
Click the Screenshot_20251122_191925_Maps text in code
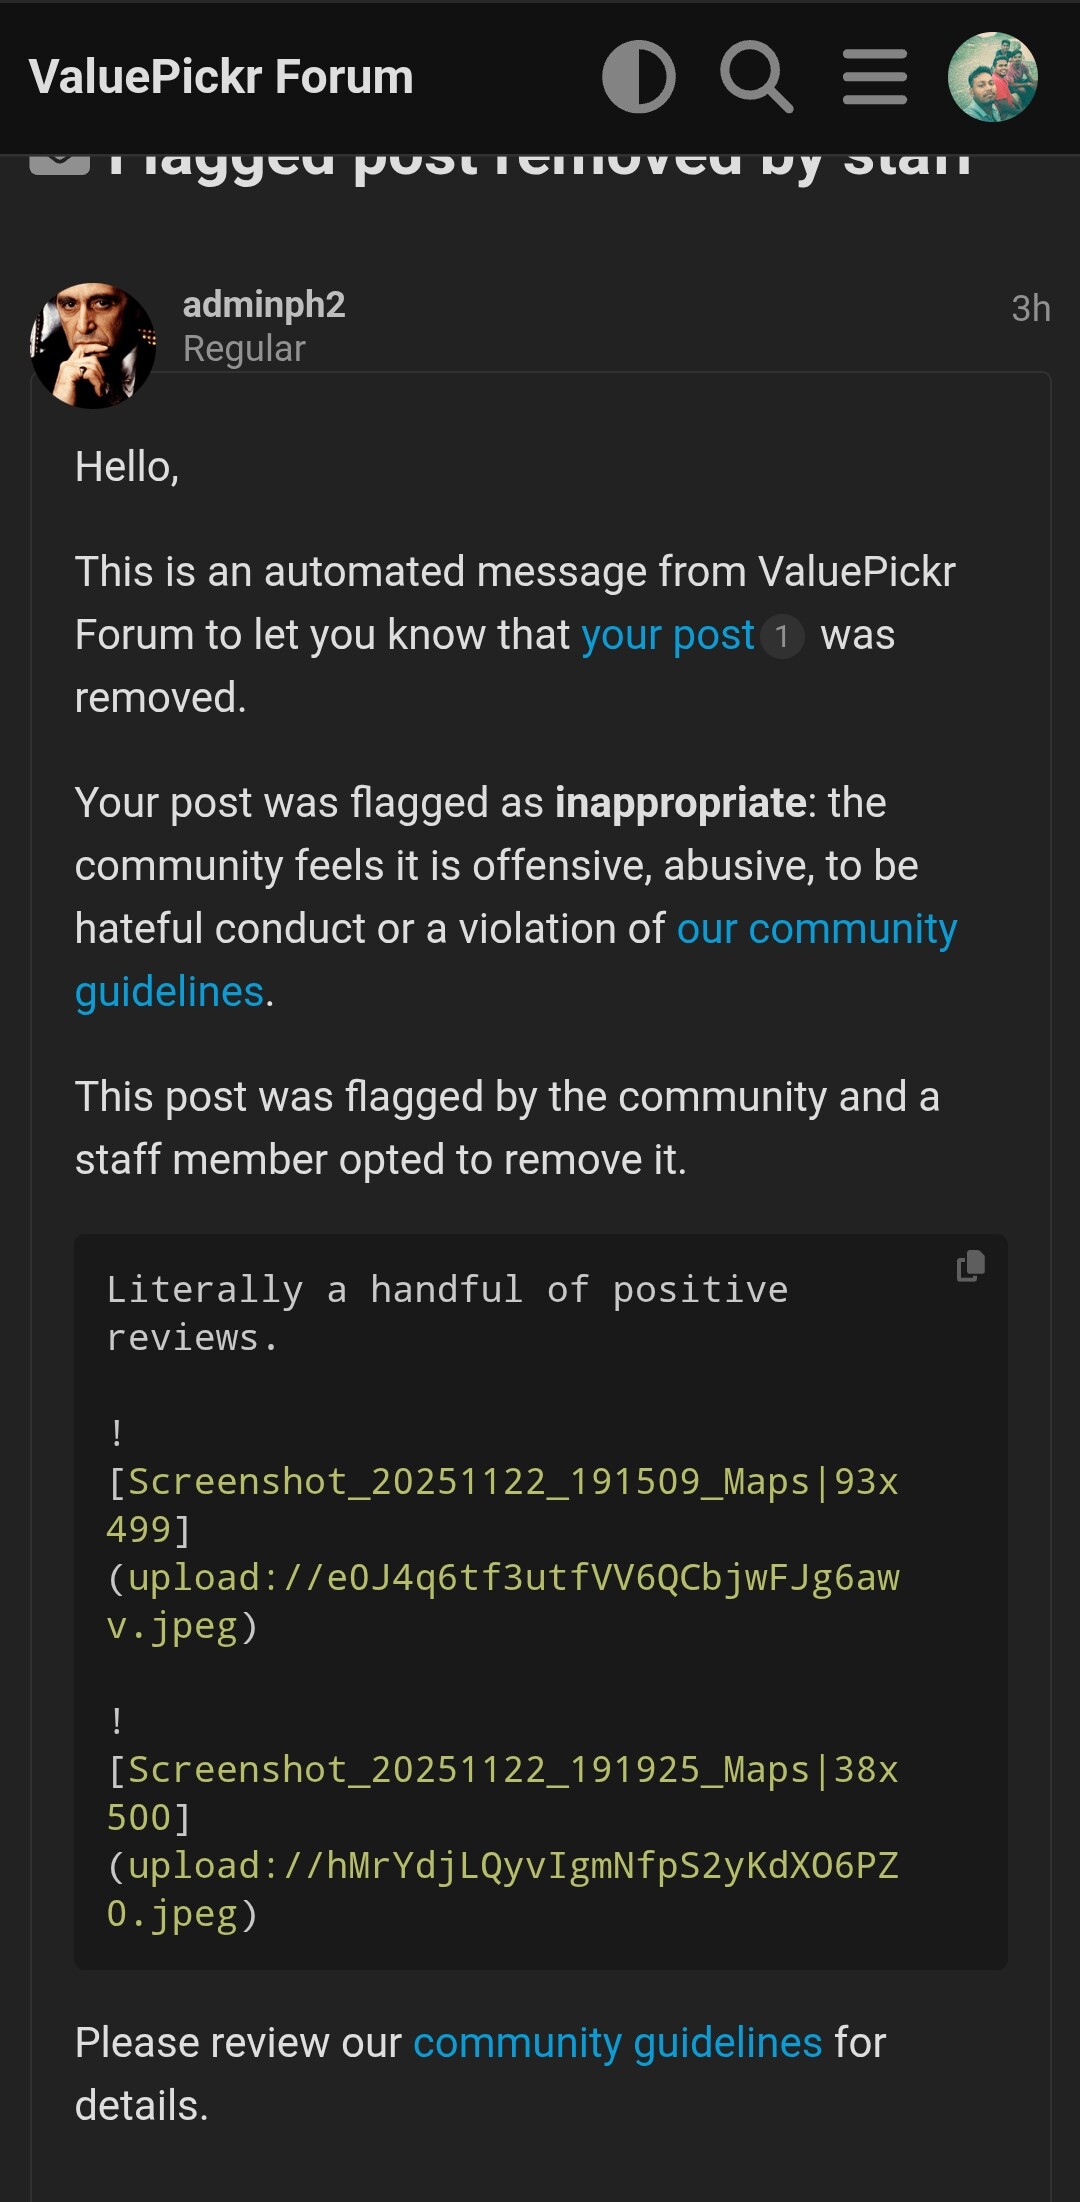[x=468, y=1770]
